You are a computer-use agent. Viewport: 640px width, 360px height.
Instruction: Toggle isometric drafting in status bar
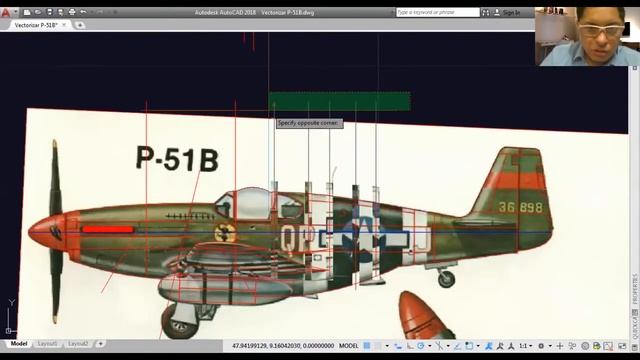[440, 346]
